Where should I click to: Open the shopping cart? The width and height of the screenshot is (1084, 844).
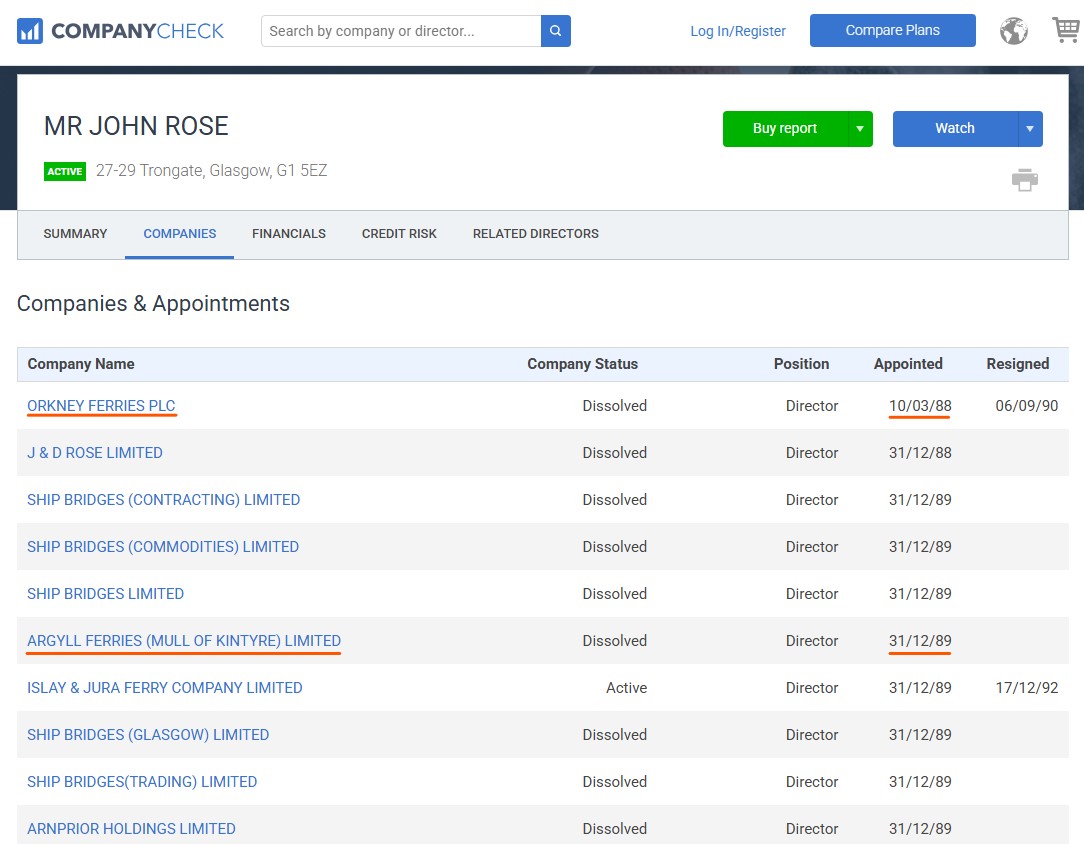[x=1065, y=30]
